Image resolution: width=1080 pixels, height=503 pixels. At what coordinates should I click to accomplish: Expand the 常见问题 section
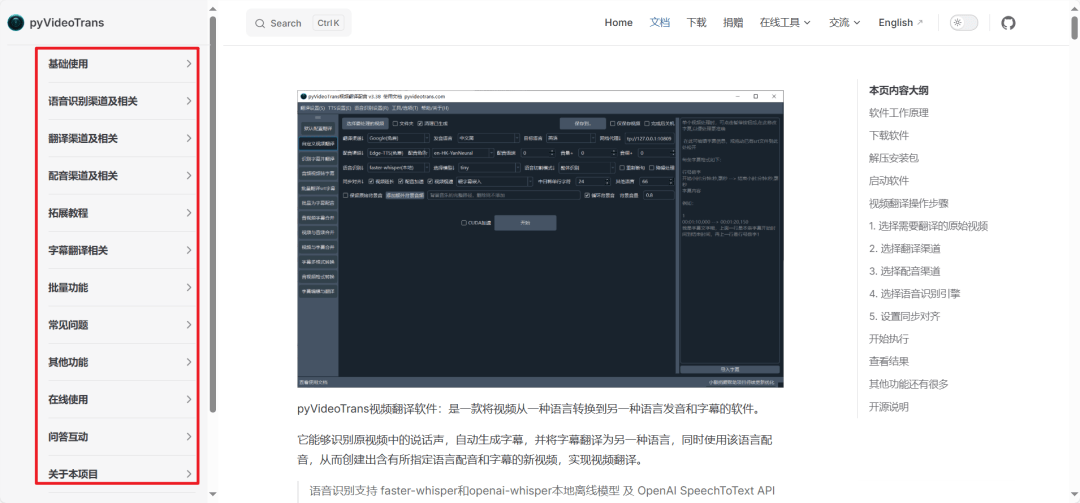pyautogui.click(x=120, y=325)
